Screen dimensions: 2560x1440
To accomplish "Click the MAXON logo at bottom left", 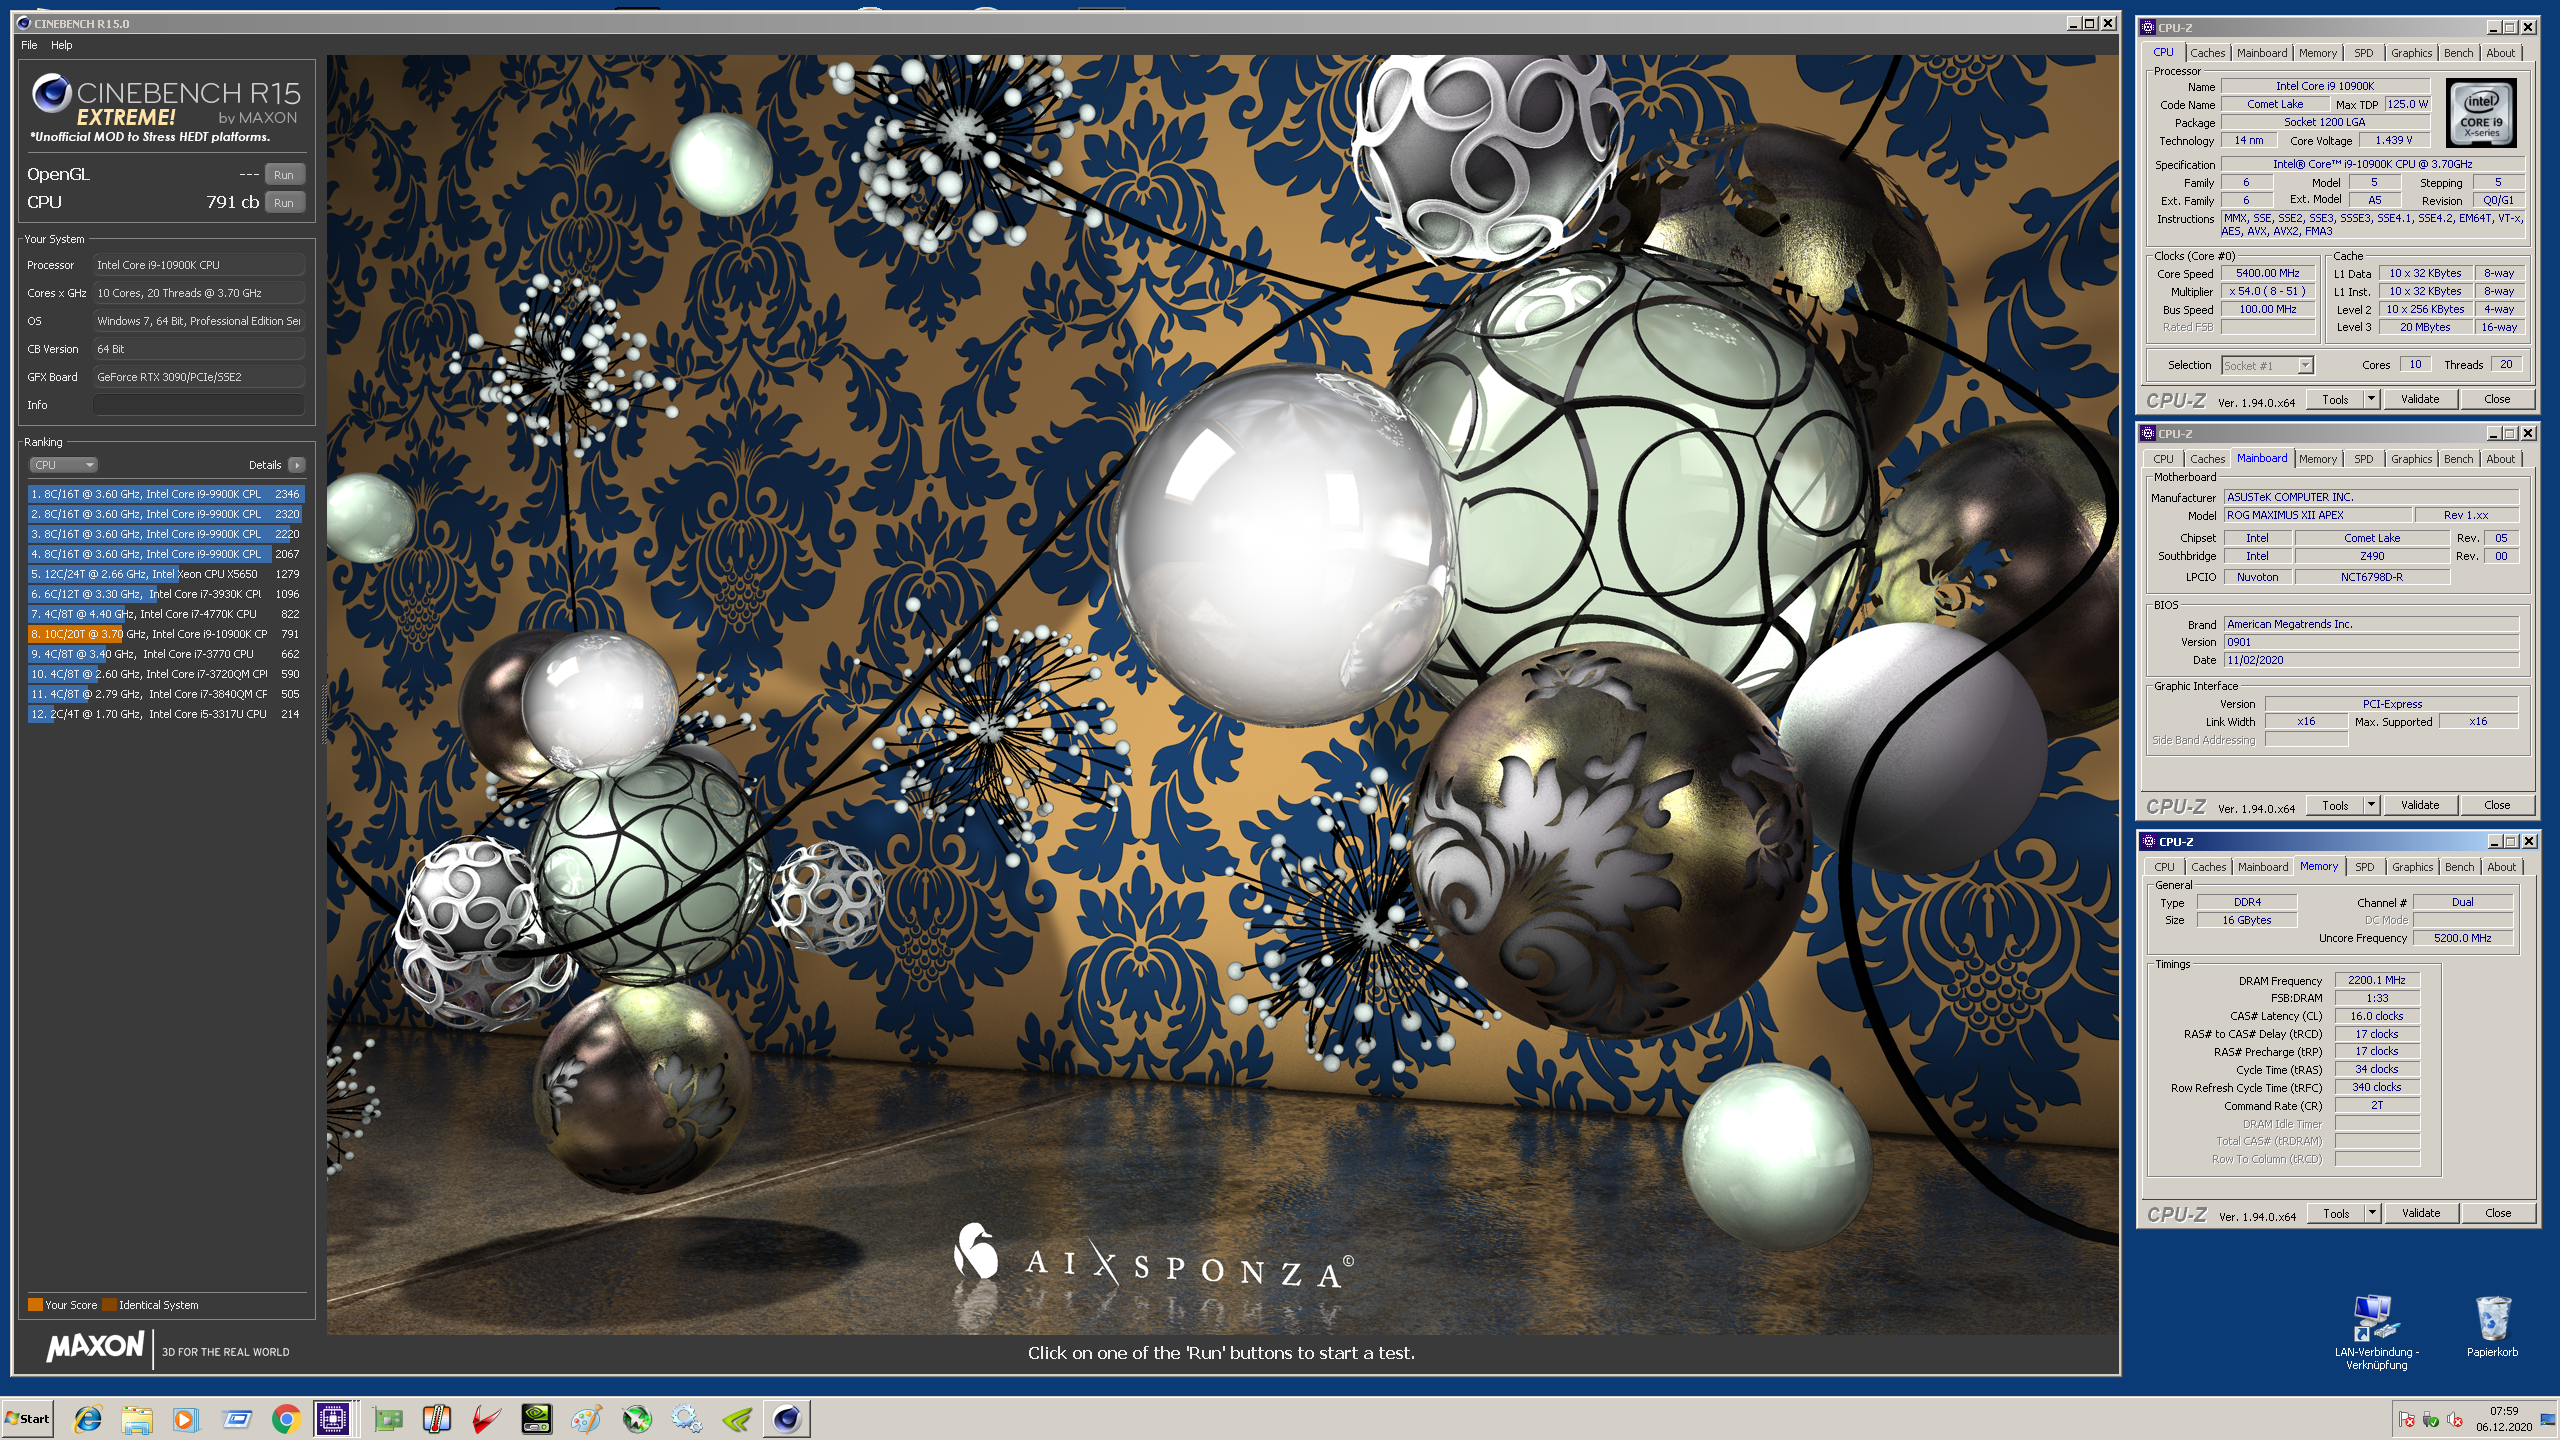I will [95, 1346].
